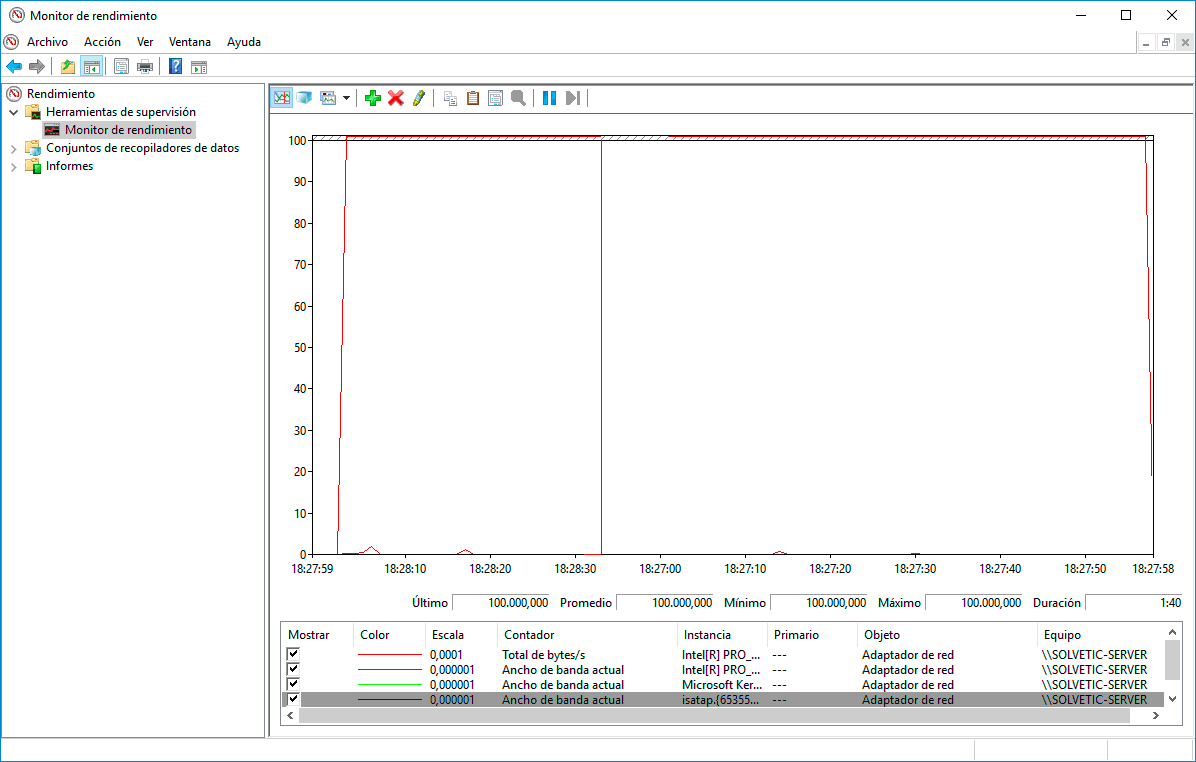
Task: Click the View current activity graph icon
Action: tap(282, 98)
